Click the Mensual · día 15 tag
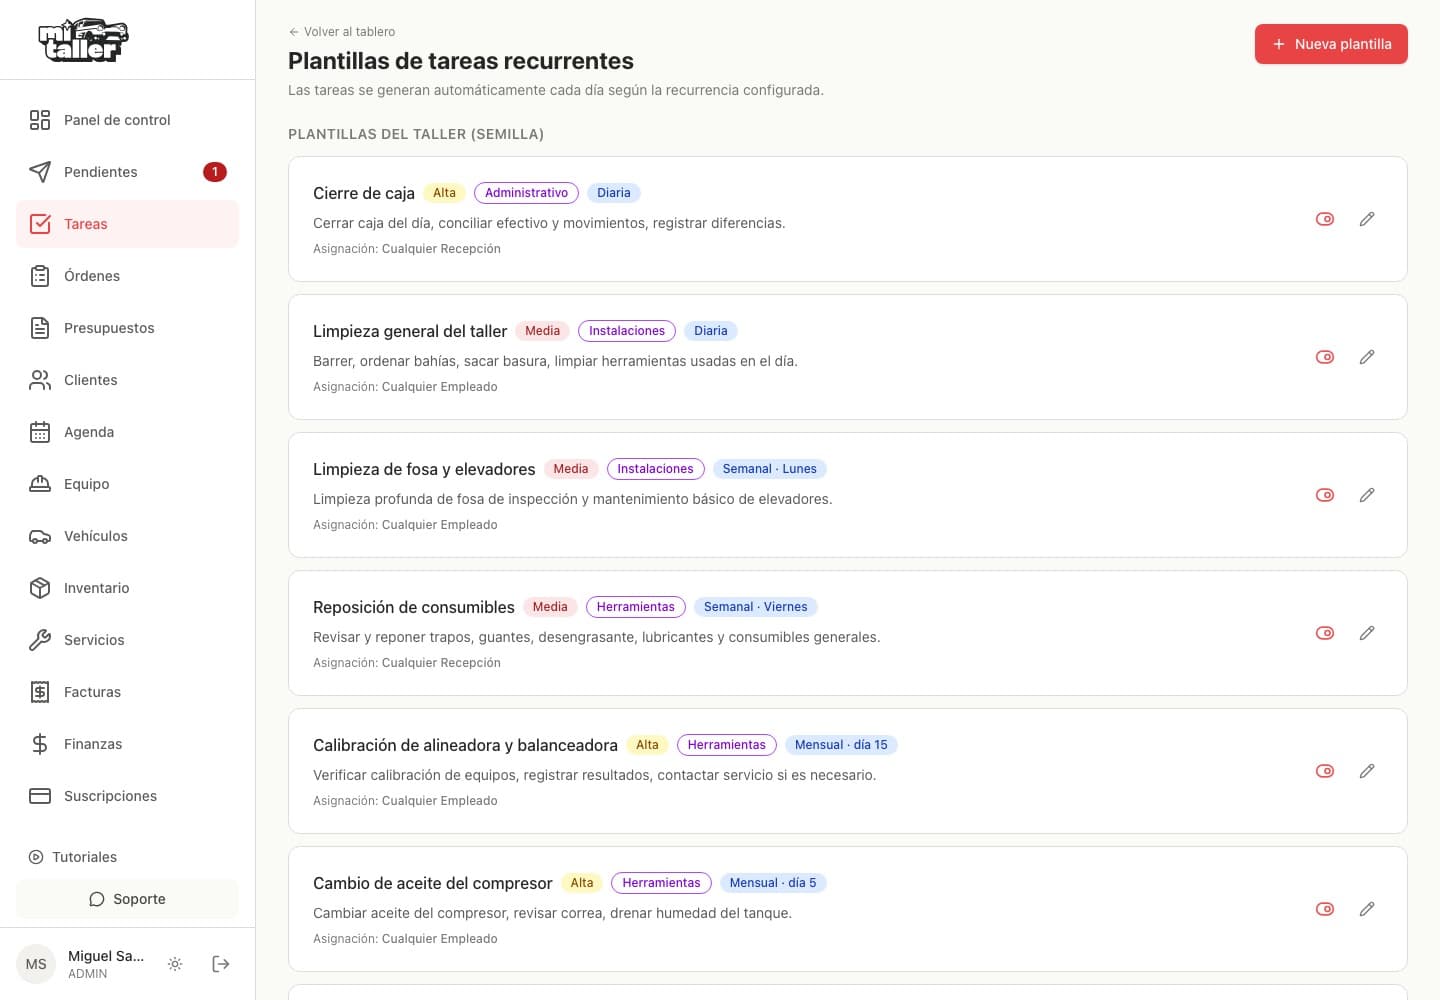Image resolution: width=1440 pixels, height=1000 pixels. click(x=841, y=745)
